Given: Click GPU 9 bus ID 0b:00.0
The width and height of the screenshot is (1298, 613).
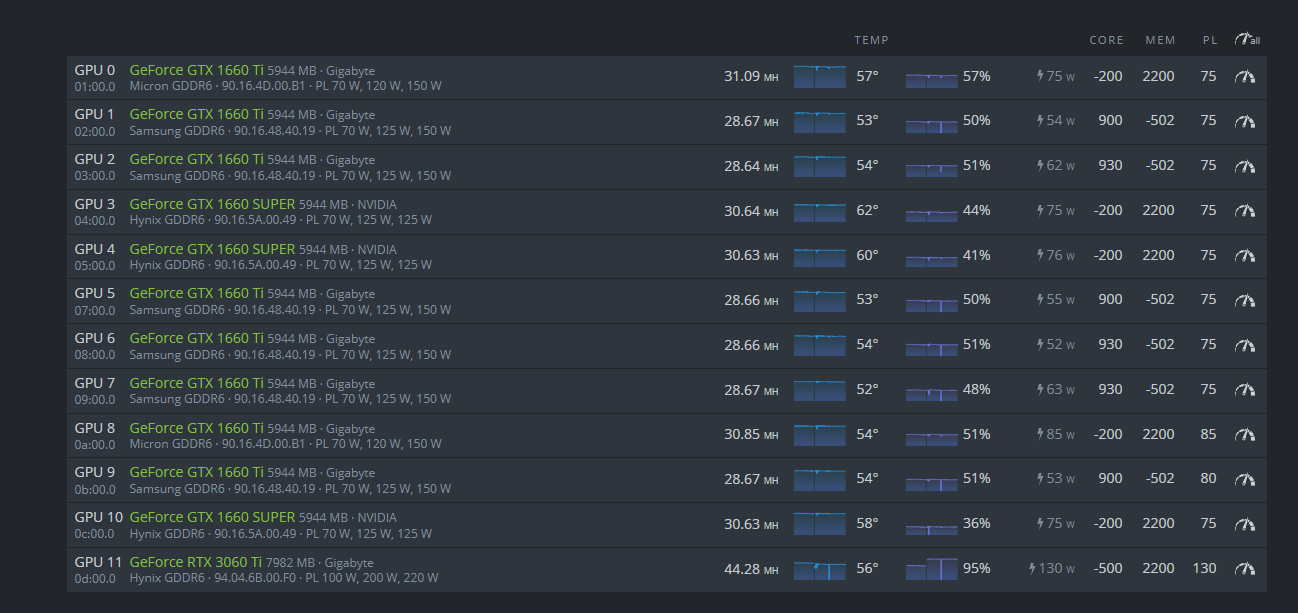Looking at the screenshot, I should [x=94, y=489].
